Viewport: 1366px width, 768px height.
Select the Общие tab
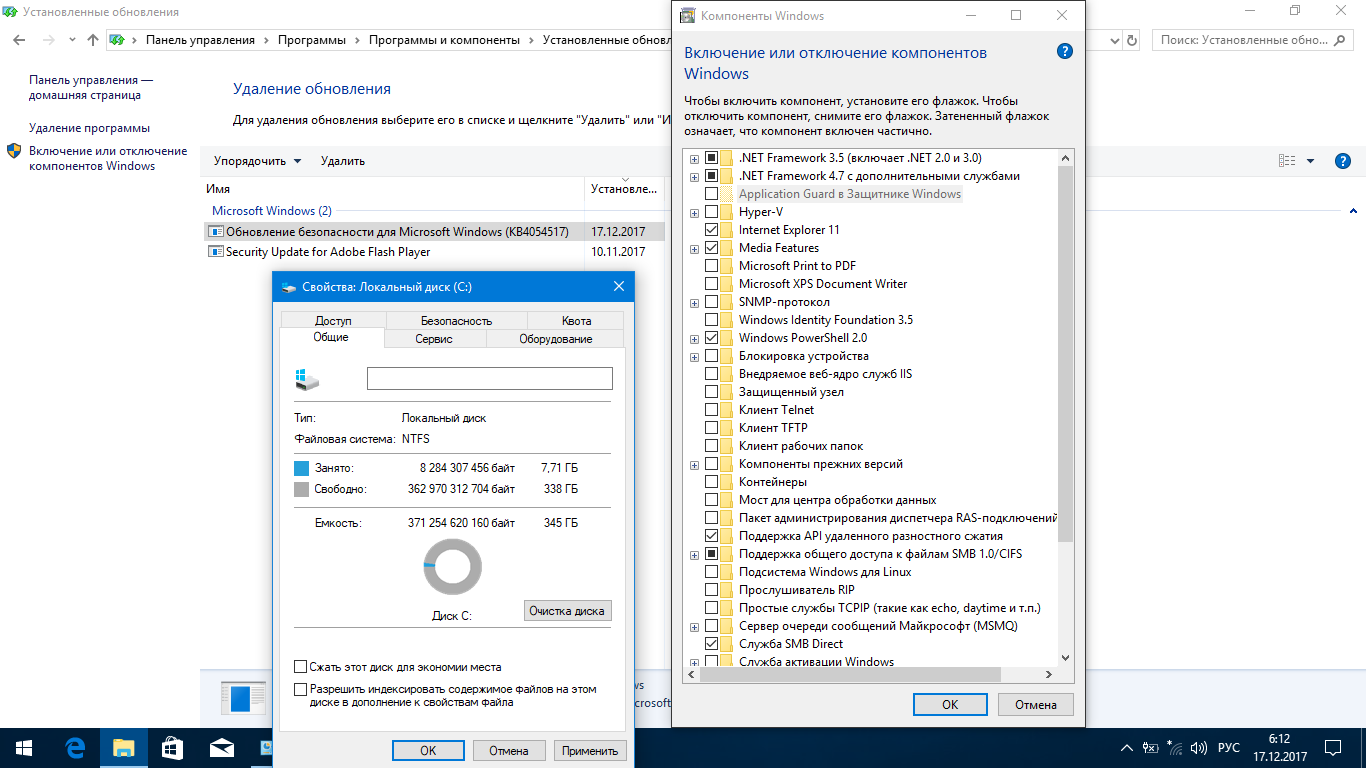(x=331, y=338)
